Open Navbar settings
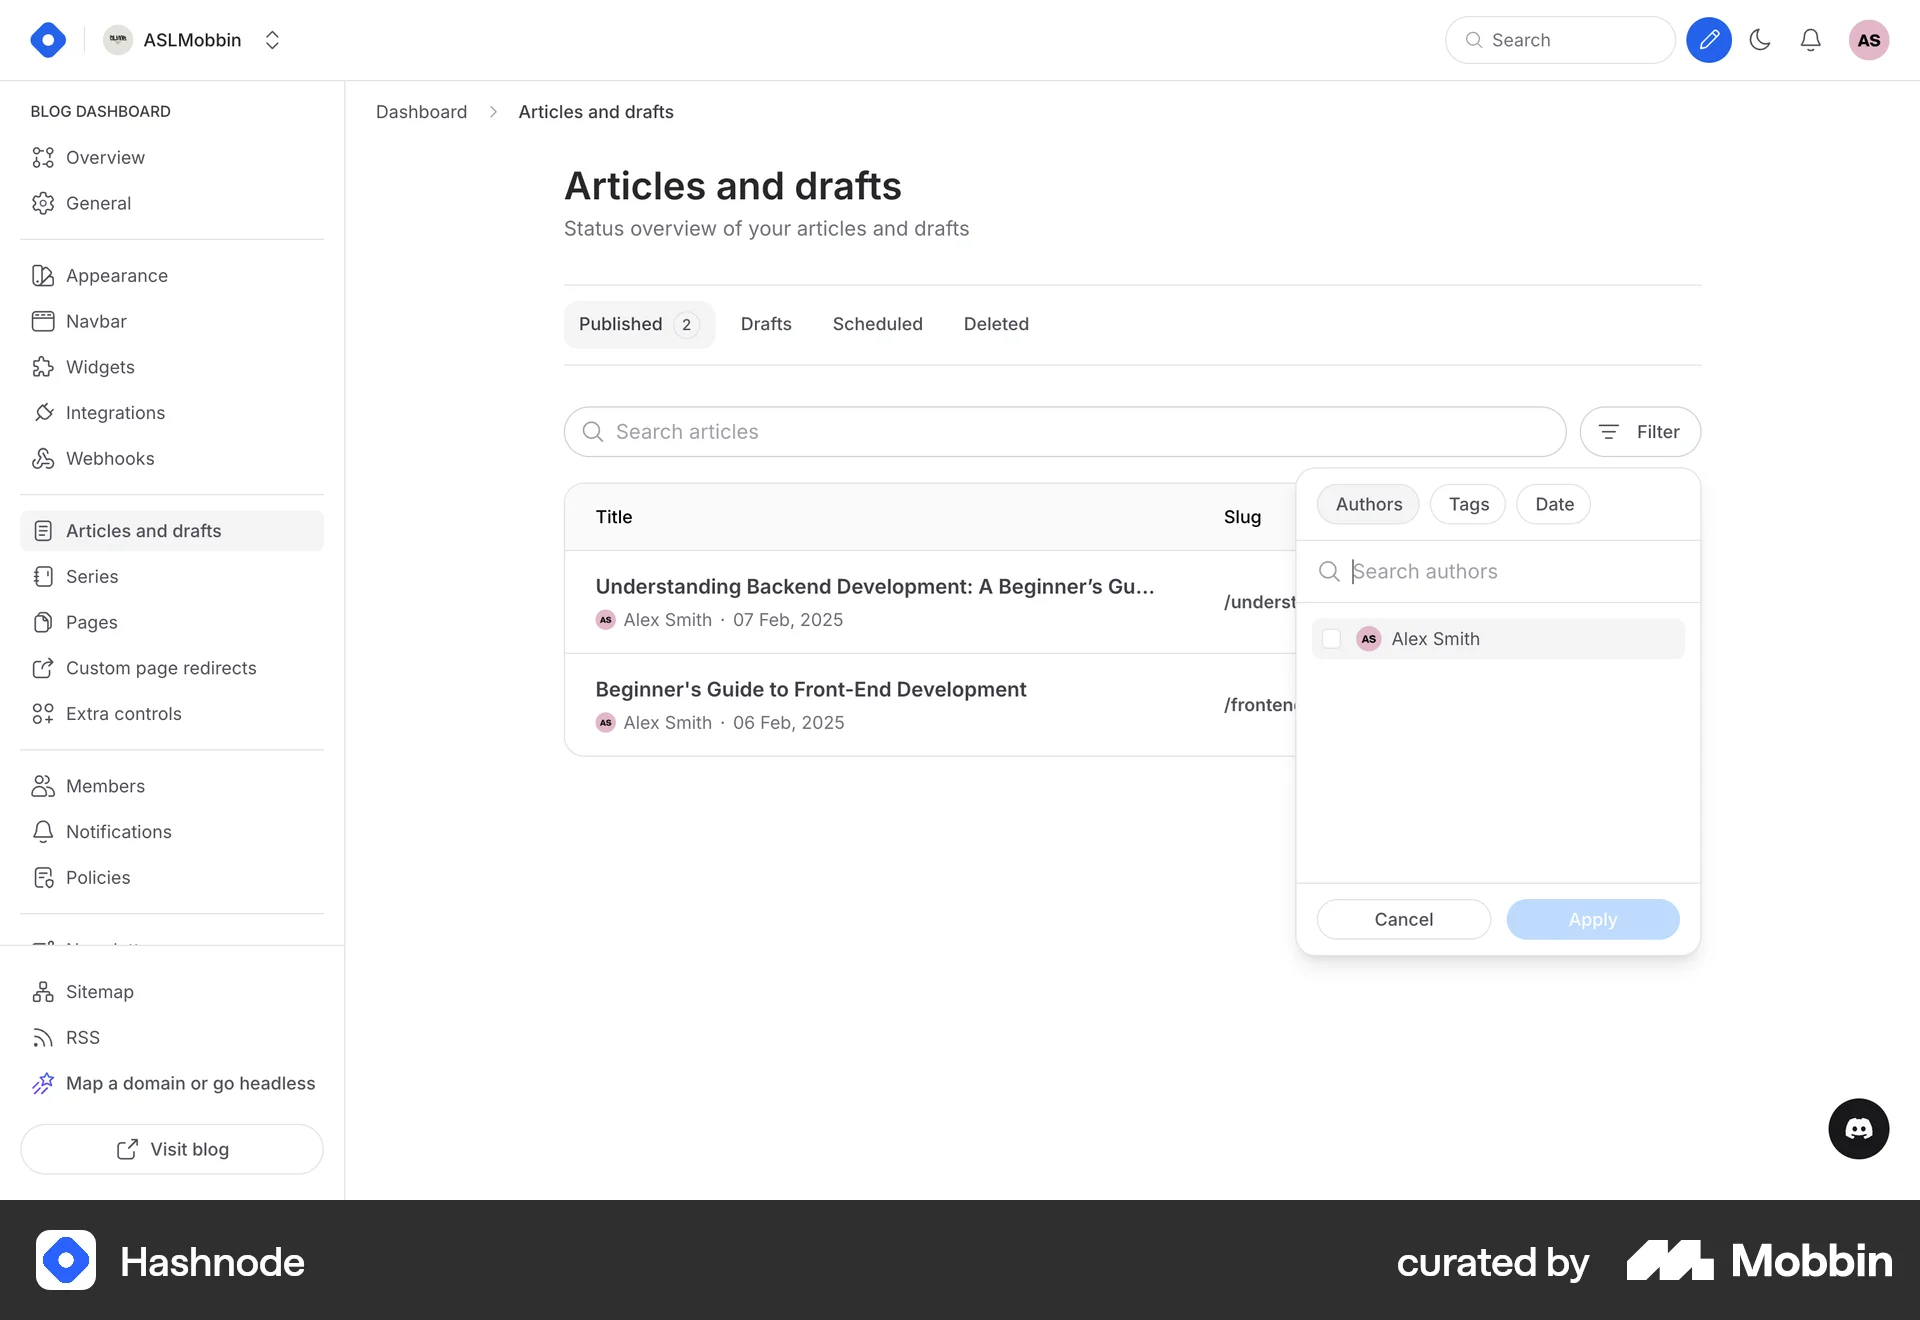1920x1320 pixels. click(172, 321)
